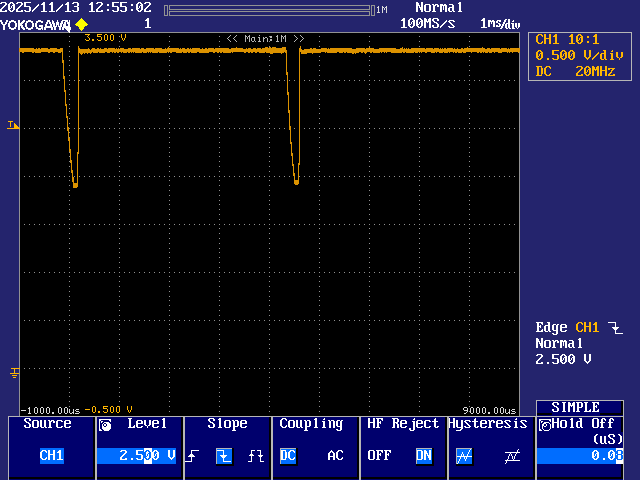The width and height of the screenshot is (640, 480).
Task: Choose the wide hysteresis icon
Action: 512,456
